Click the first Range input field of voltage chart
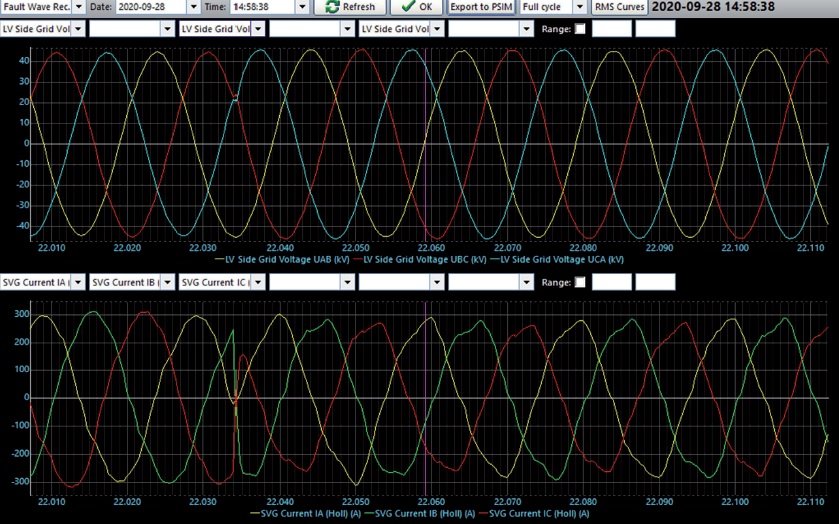Image resolution: width=839 pixels, height=524 pixels. click(612, 29)
